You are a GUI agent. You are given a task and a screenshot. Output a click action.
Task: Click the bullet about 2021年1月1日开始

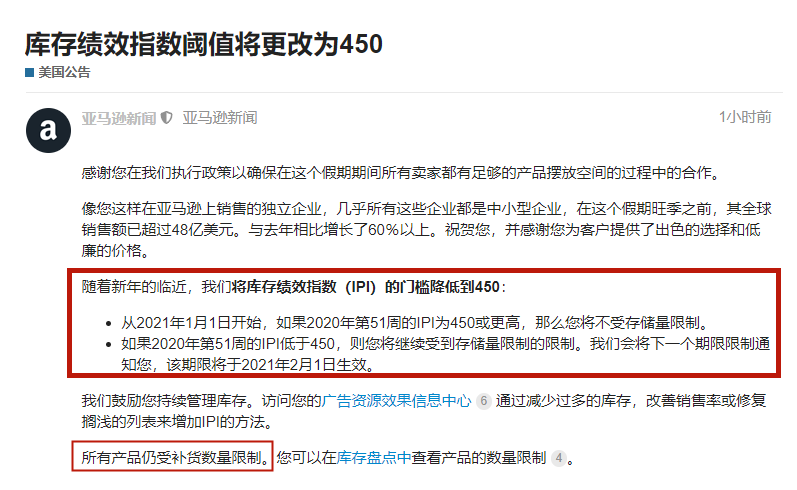coord(414,323)
